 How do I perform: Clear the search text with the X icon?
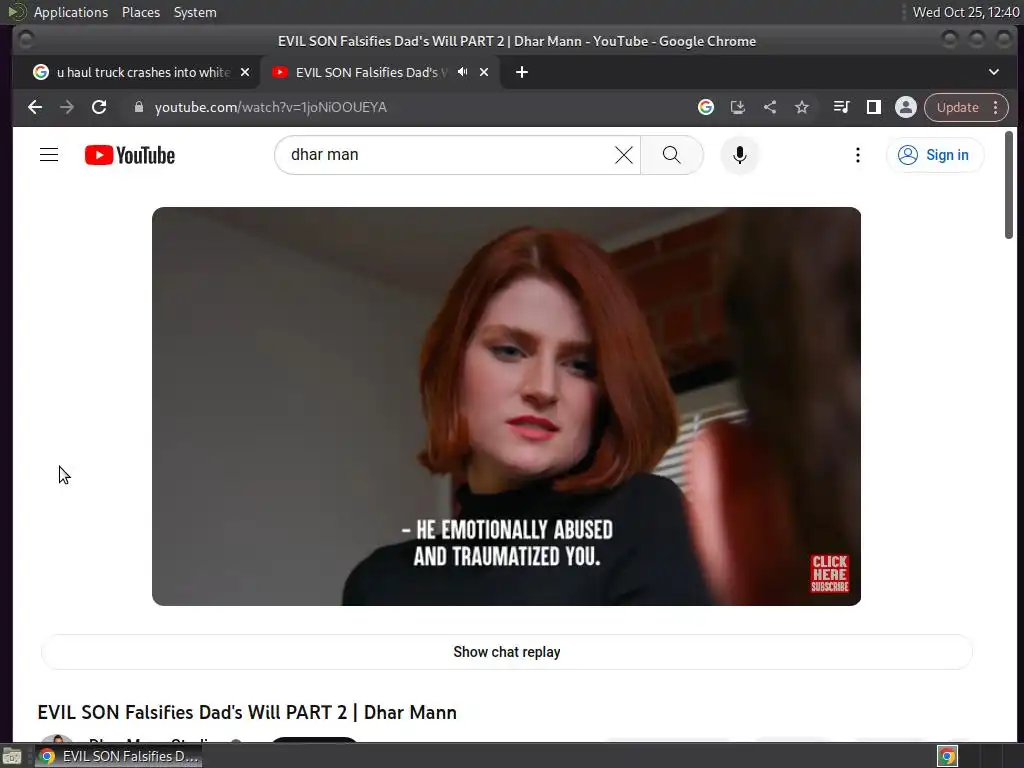click(x=624, y=155)
